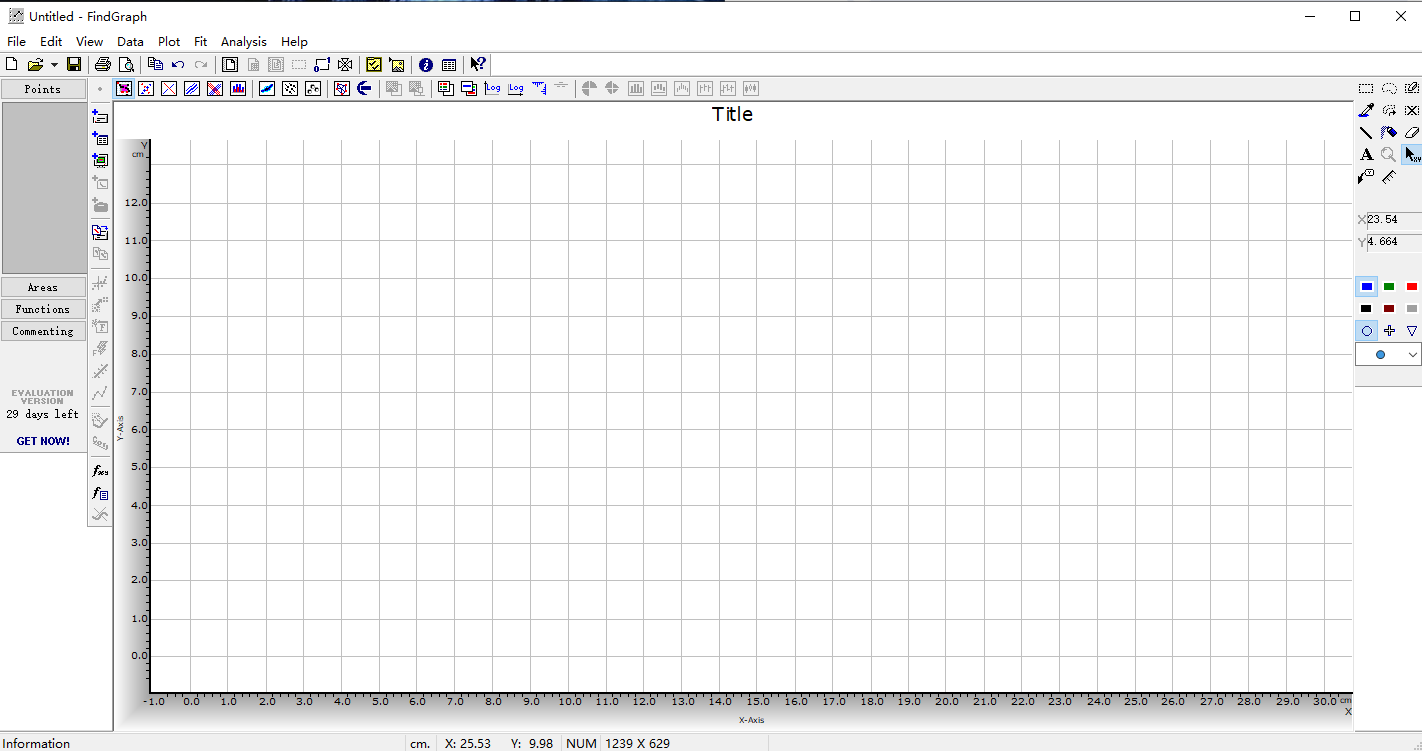
Task: Select the Zoom magnifier tool
Action: [x=1388, y=154]
